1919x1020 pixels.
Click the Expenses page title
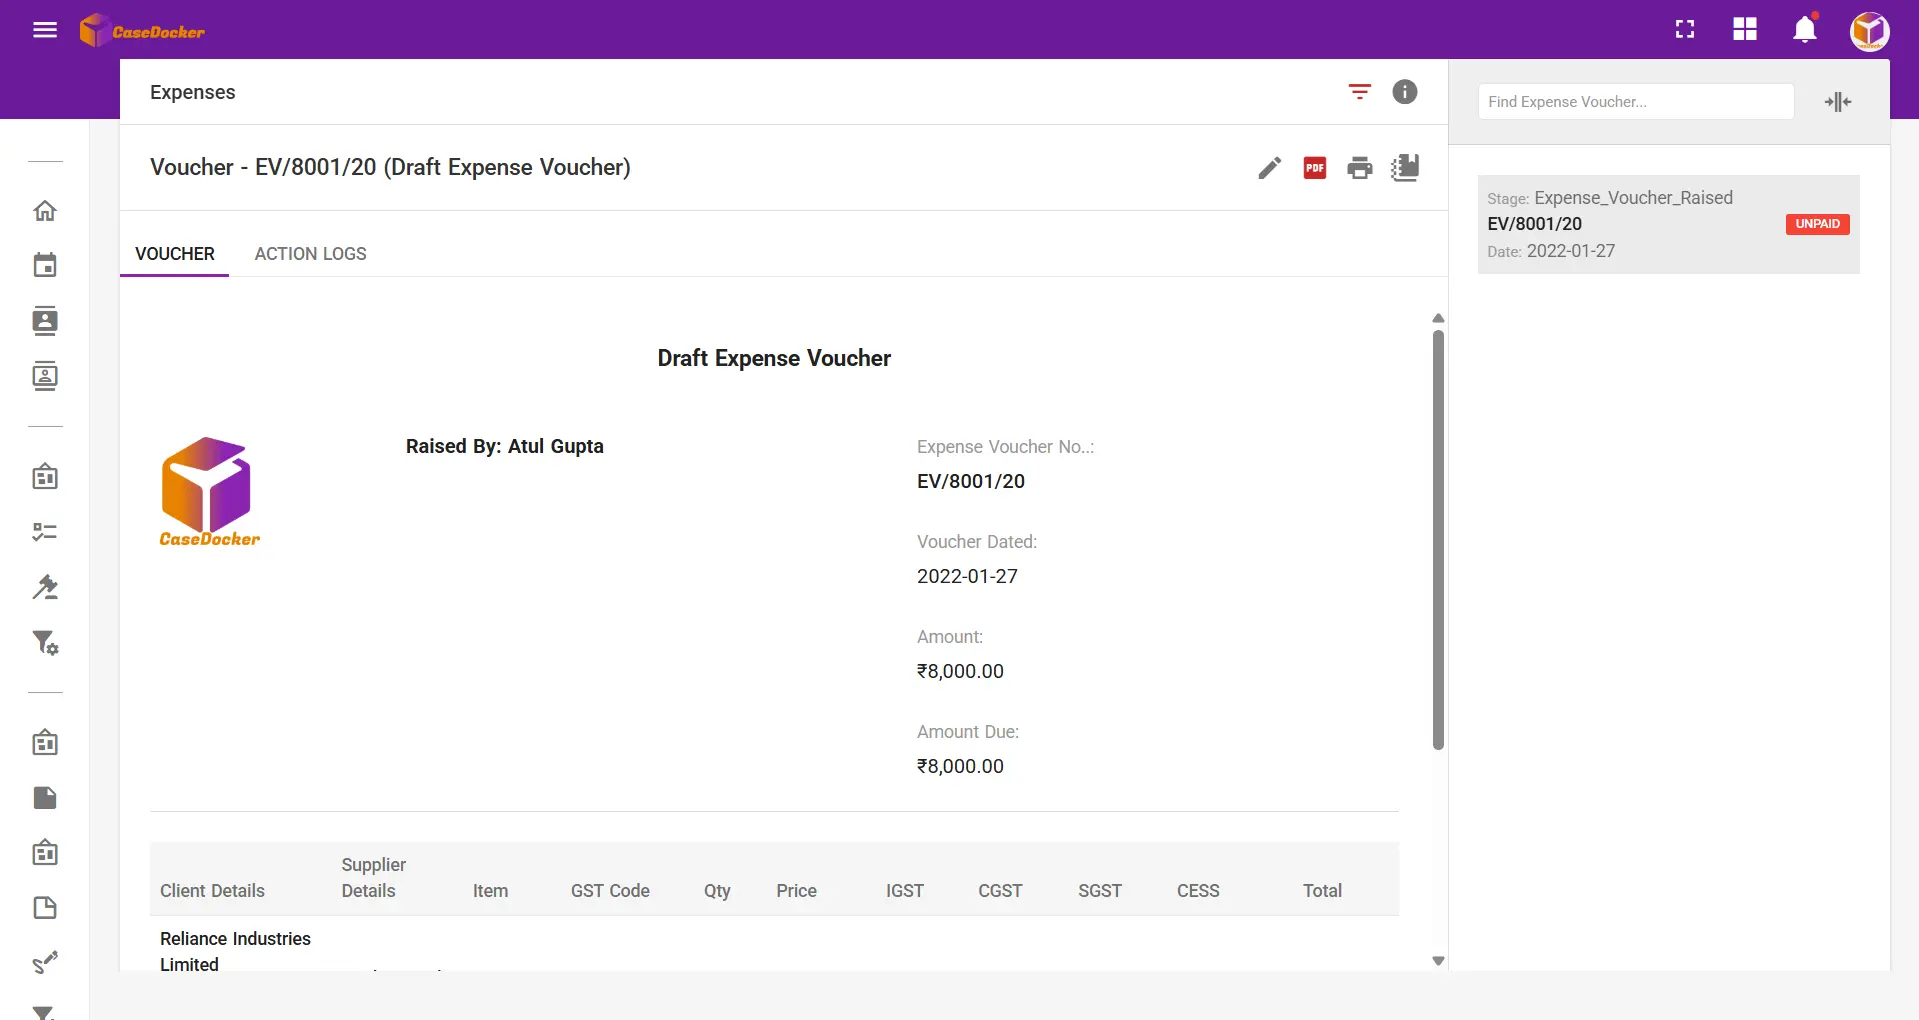pyautogui.click(x=193, y=92)
